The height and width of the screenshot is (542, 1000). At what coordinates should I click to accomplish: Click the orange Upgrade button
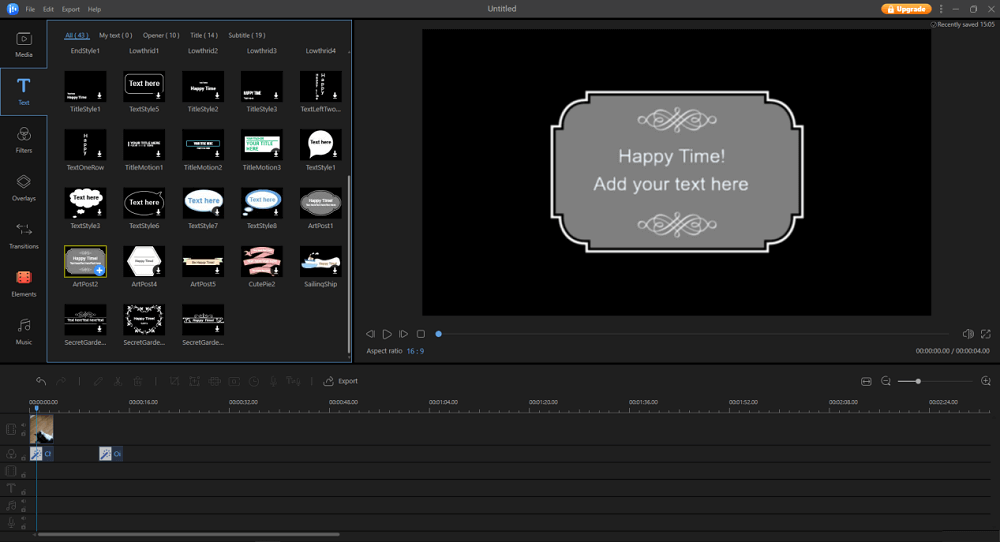906,9
